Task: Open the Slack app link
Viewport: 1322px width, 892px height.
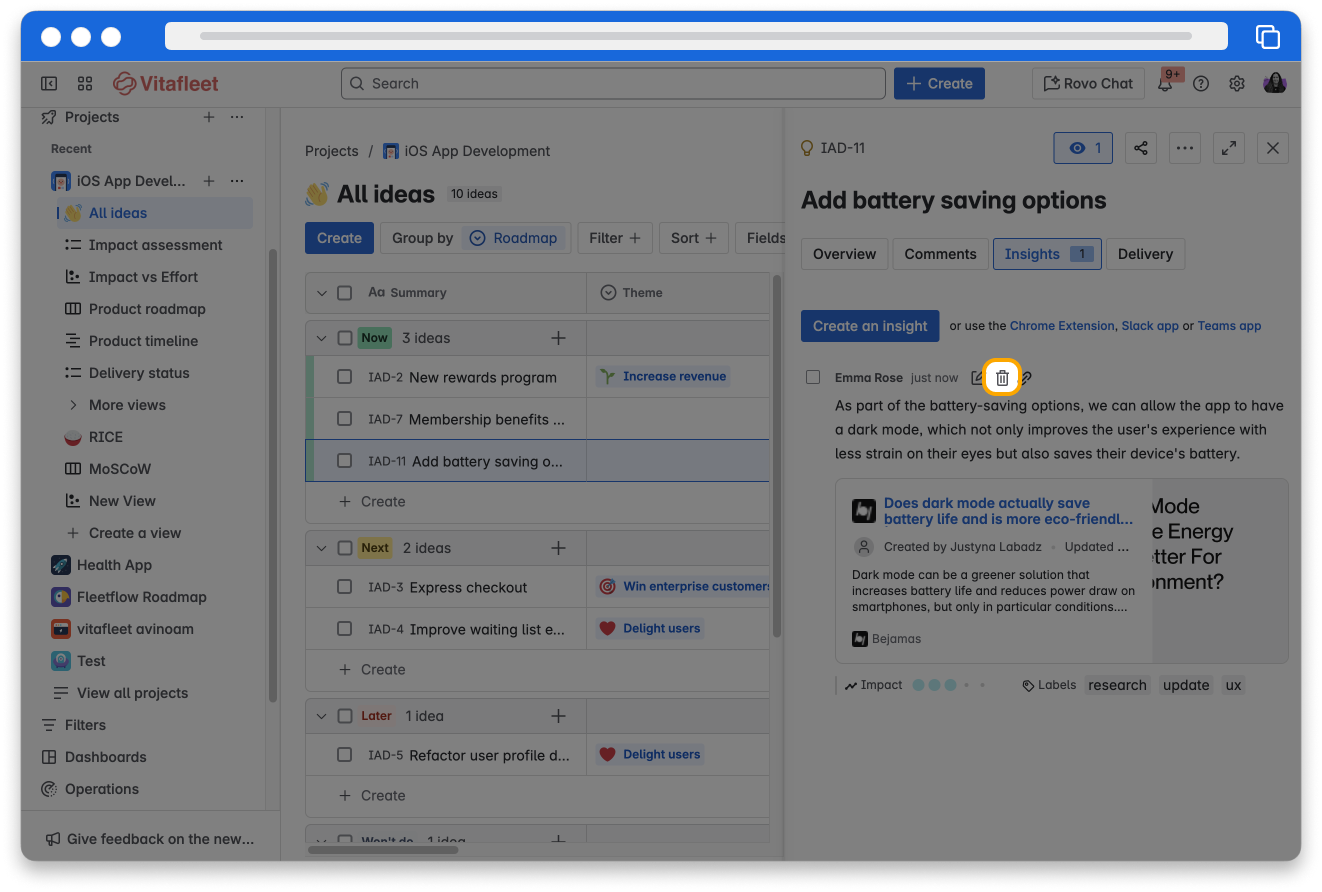Action: click(x=1150, y=326)
